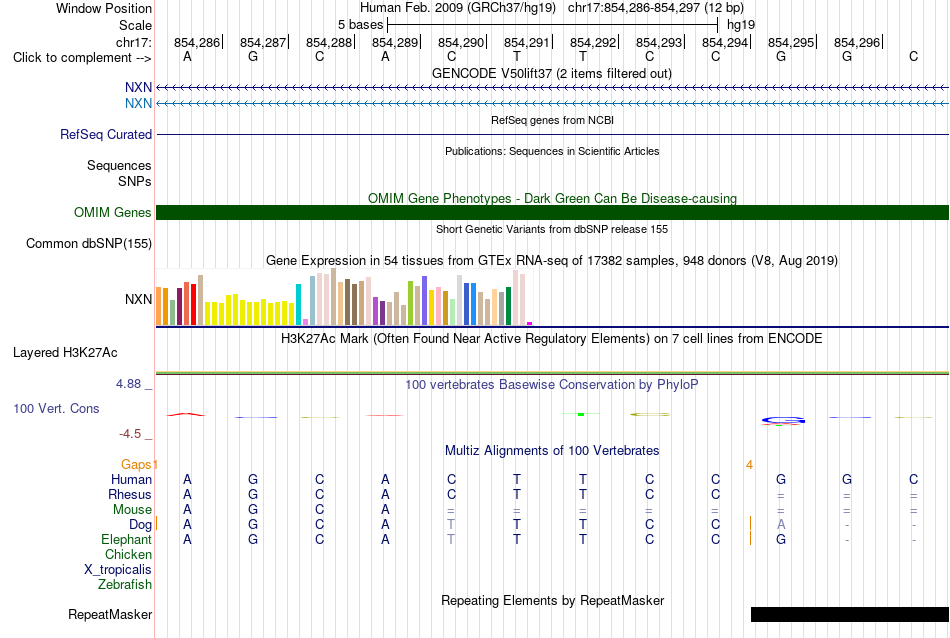
Task: Click 'Short Genetic Variants from dbSNP release 155' title
Action: pyautogui.click(x=552, y=229)
